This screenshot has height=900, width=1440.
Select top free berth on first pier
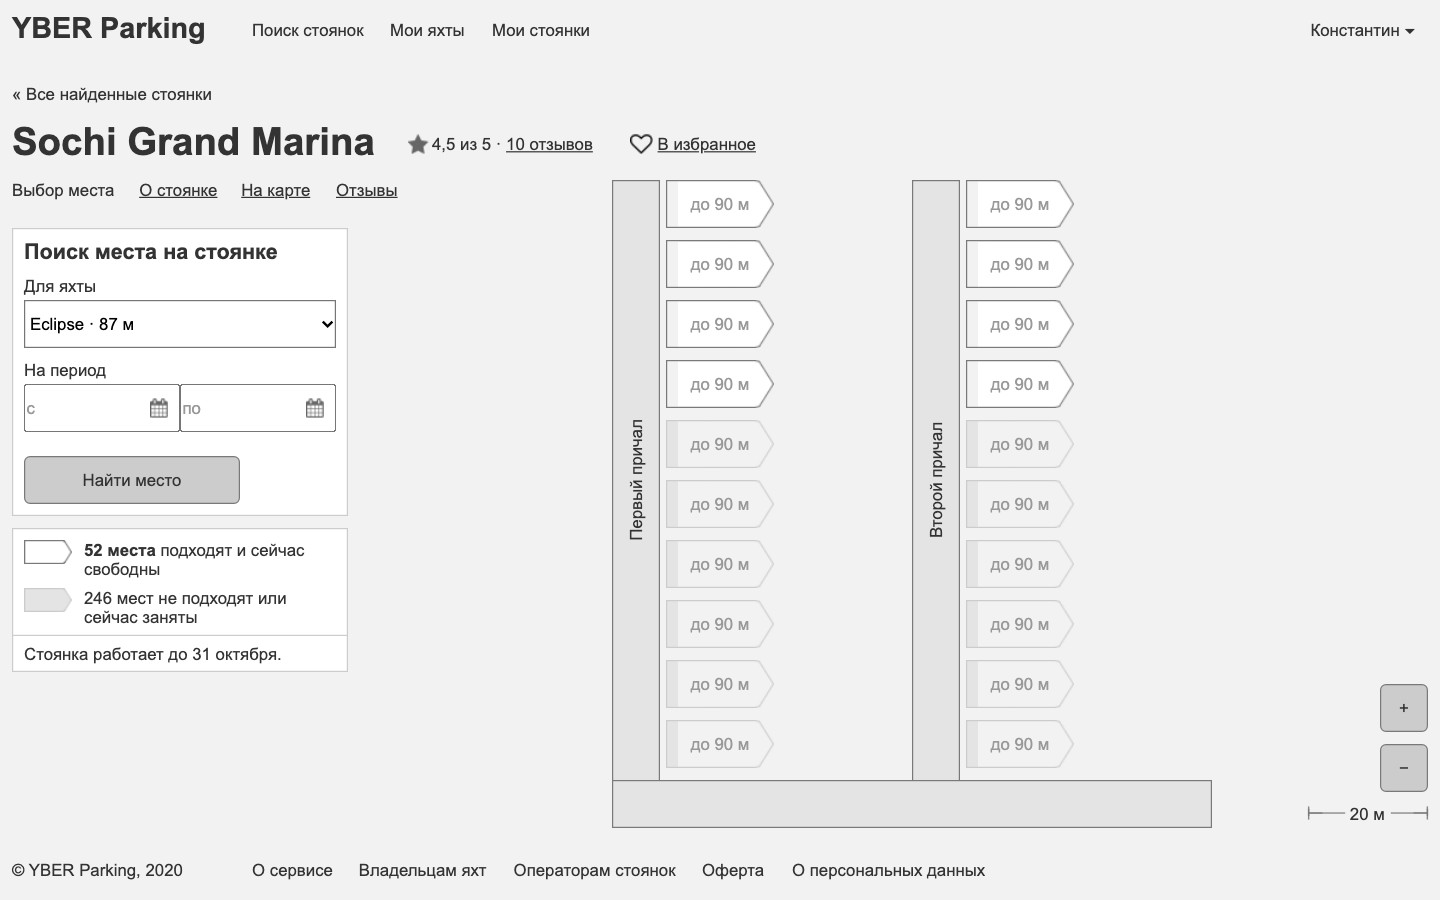click(720, 204)
